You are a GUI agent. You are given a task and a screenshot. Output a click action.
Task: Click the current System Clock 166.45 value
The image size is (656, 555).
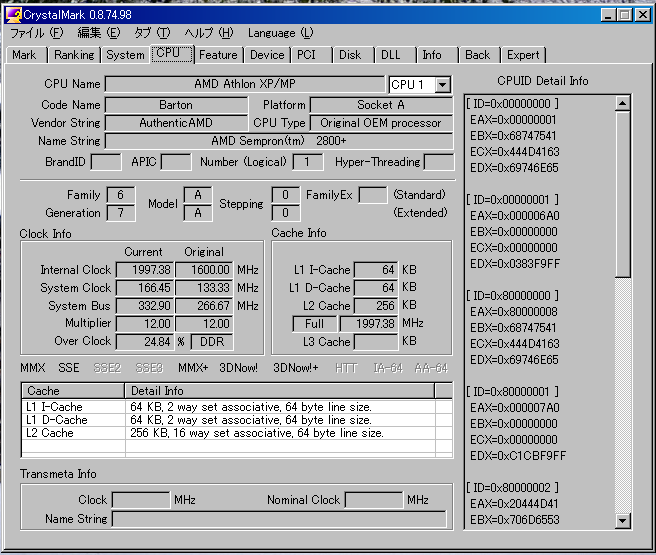144,288
